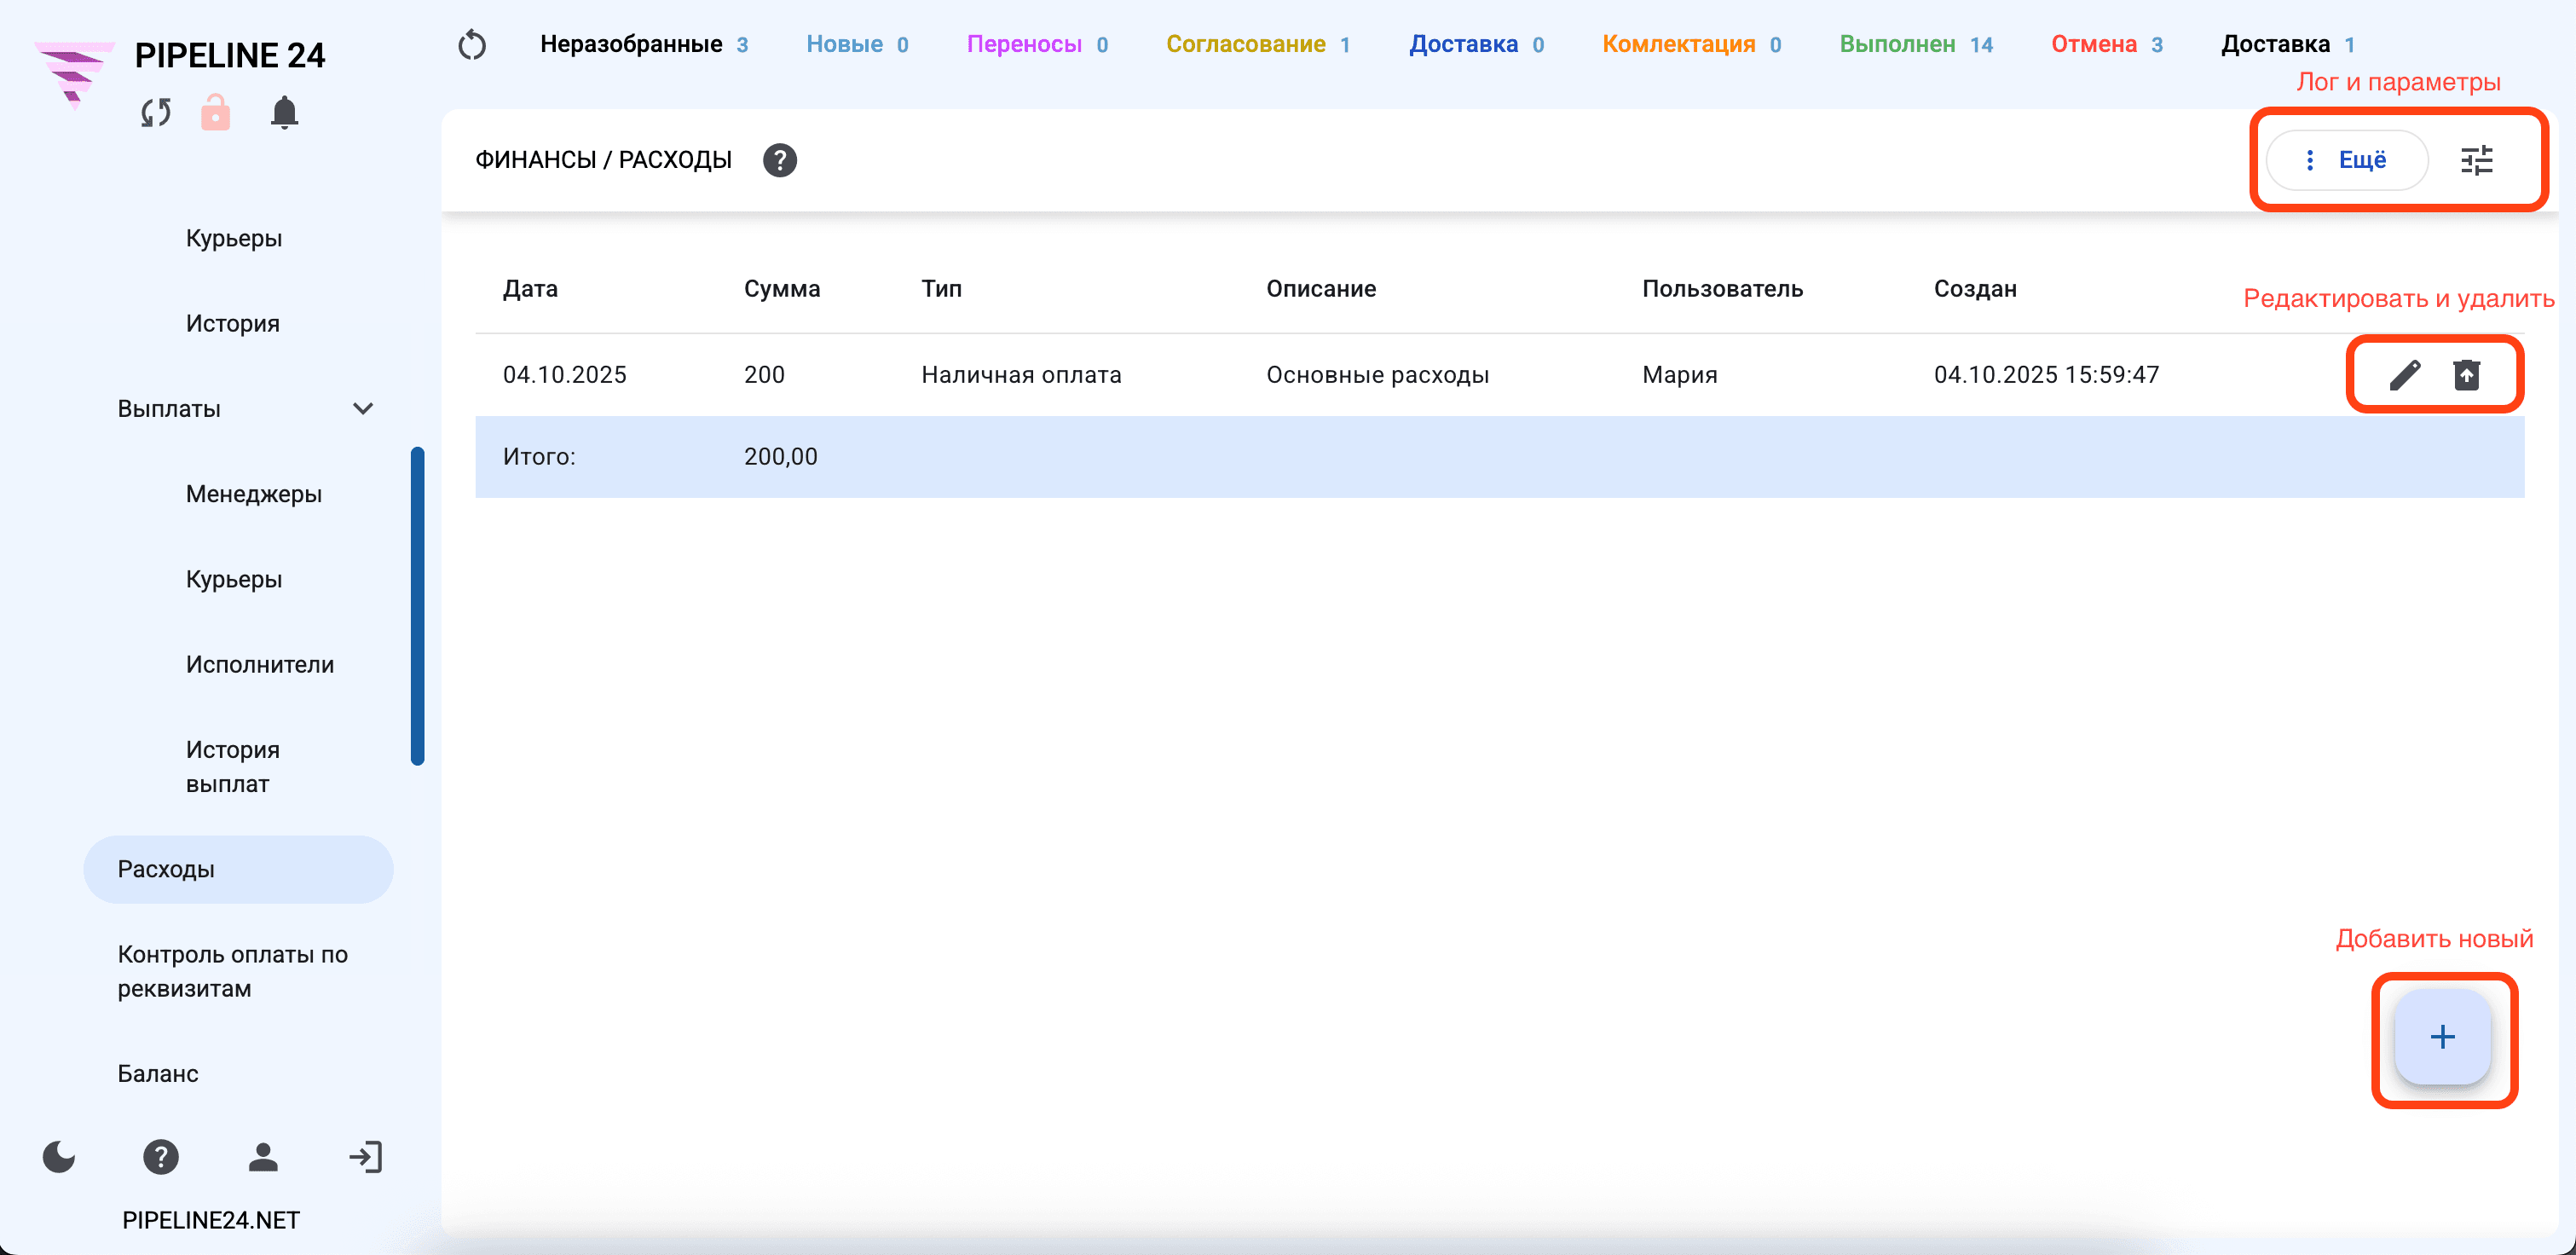Edit the 04.10.2025 expense with pencil
The width and height of the screenshot is (2576, 1255).
(2405, 375)
